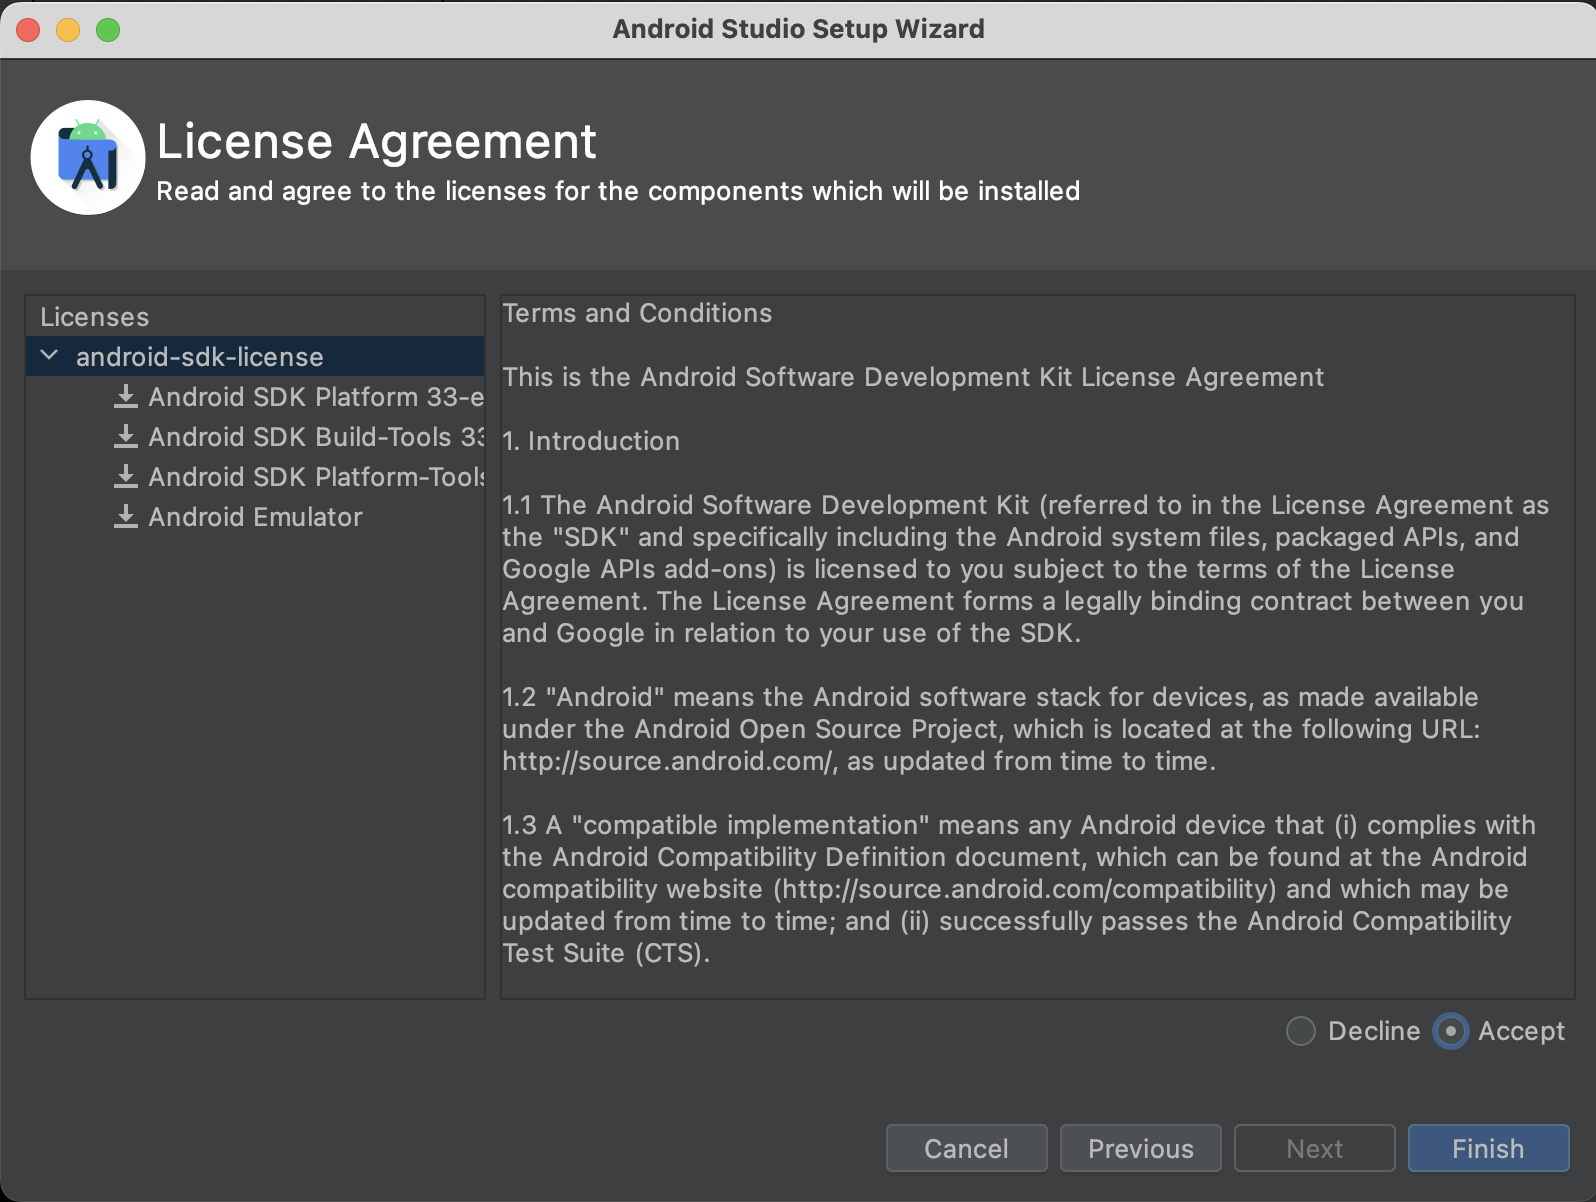Select the android-sdk-license row
The image size is (1596, 1202).
(x=200, y=357)
